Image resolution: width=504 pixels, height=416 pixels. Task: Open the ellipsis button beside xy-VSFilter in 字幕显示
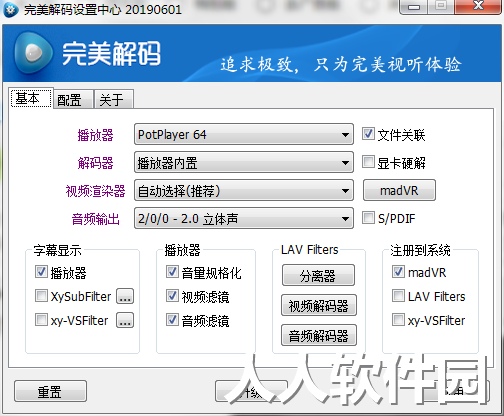click(x=125, y=320)
